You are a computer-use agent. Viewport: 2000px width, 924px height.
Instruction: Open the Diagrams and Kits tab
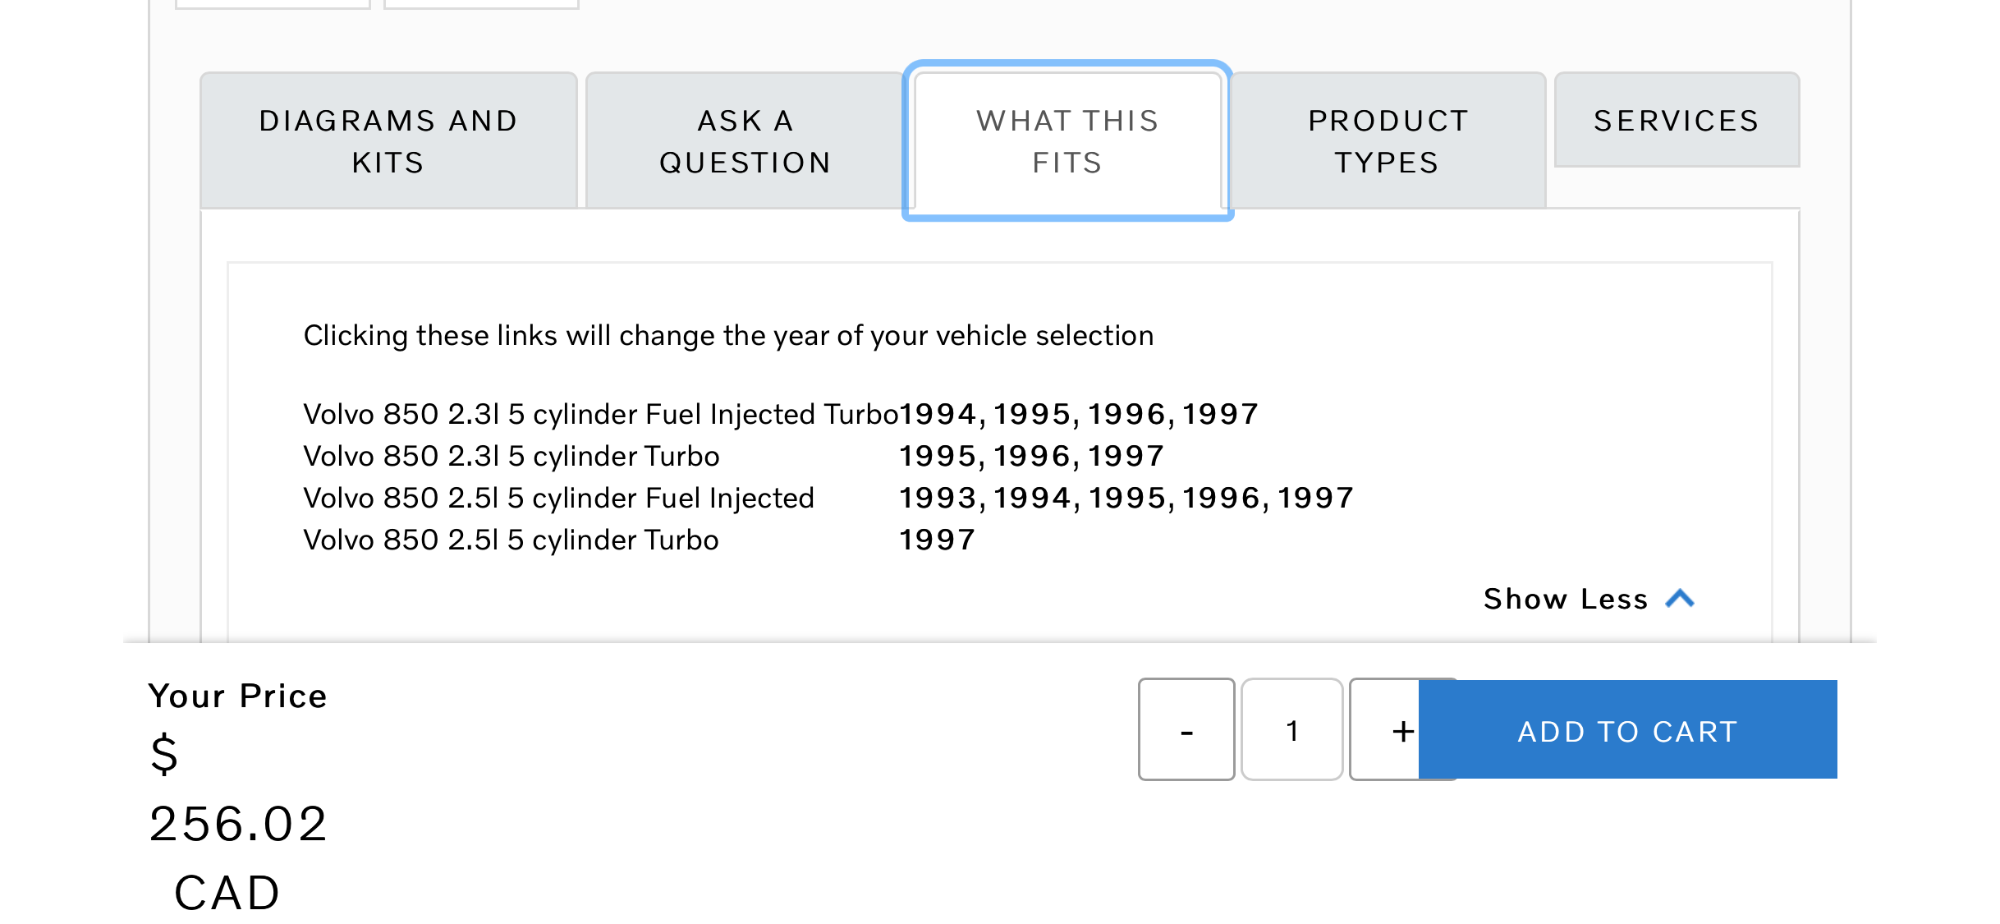pyautogui.click(x=388, y=141)
